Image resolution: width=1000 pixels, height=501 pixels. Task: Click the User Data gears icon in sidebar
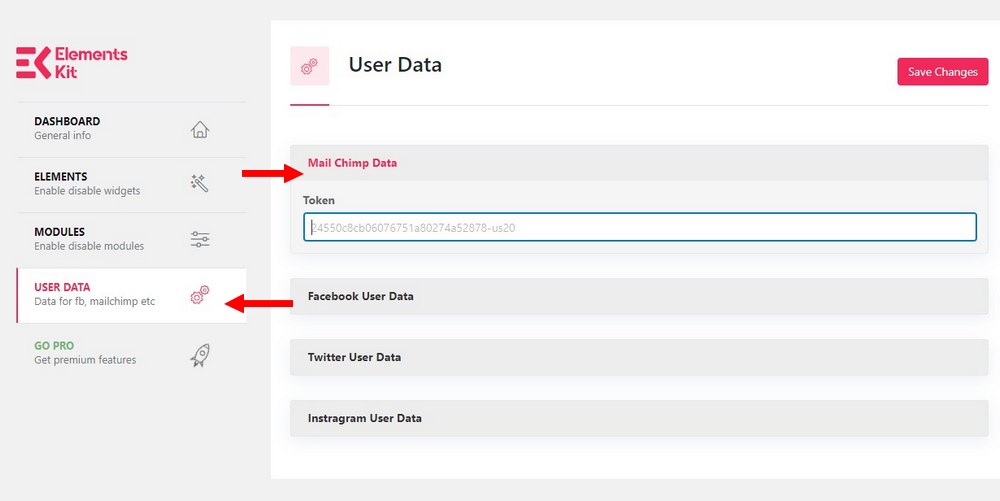click(x=200, y=295)
